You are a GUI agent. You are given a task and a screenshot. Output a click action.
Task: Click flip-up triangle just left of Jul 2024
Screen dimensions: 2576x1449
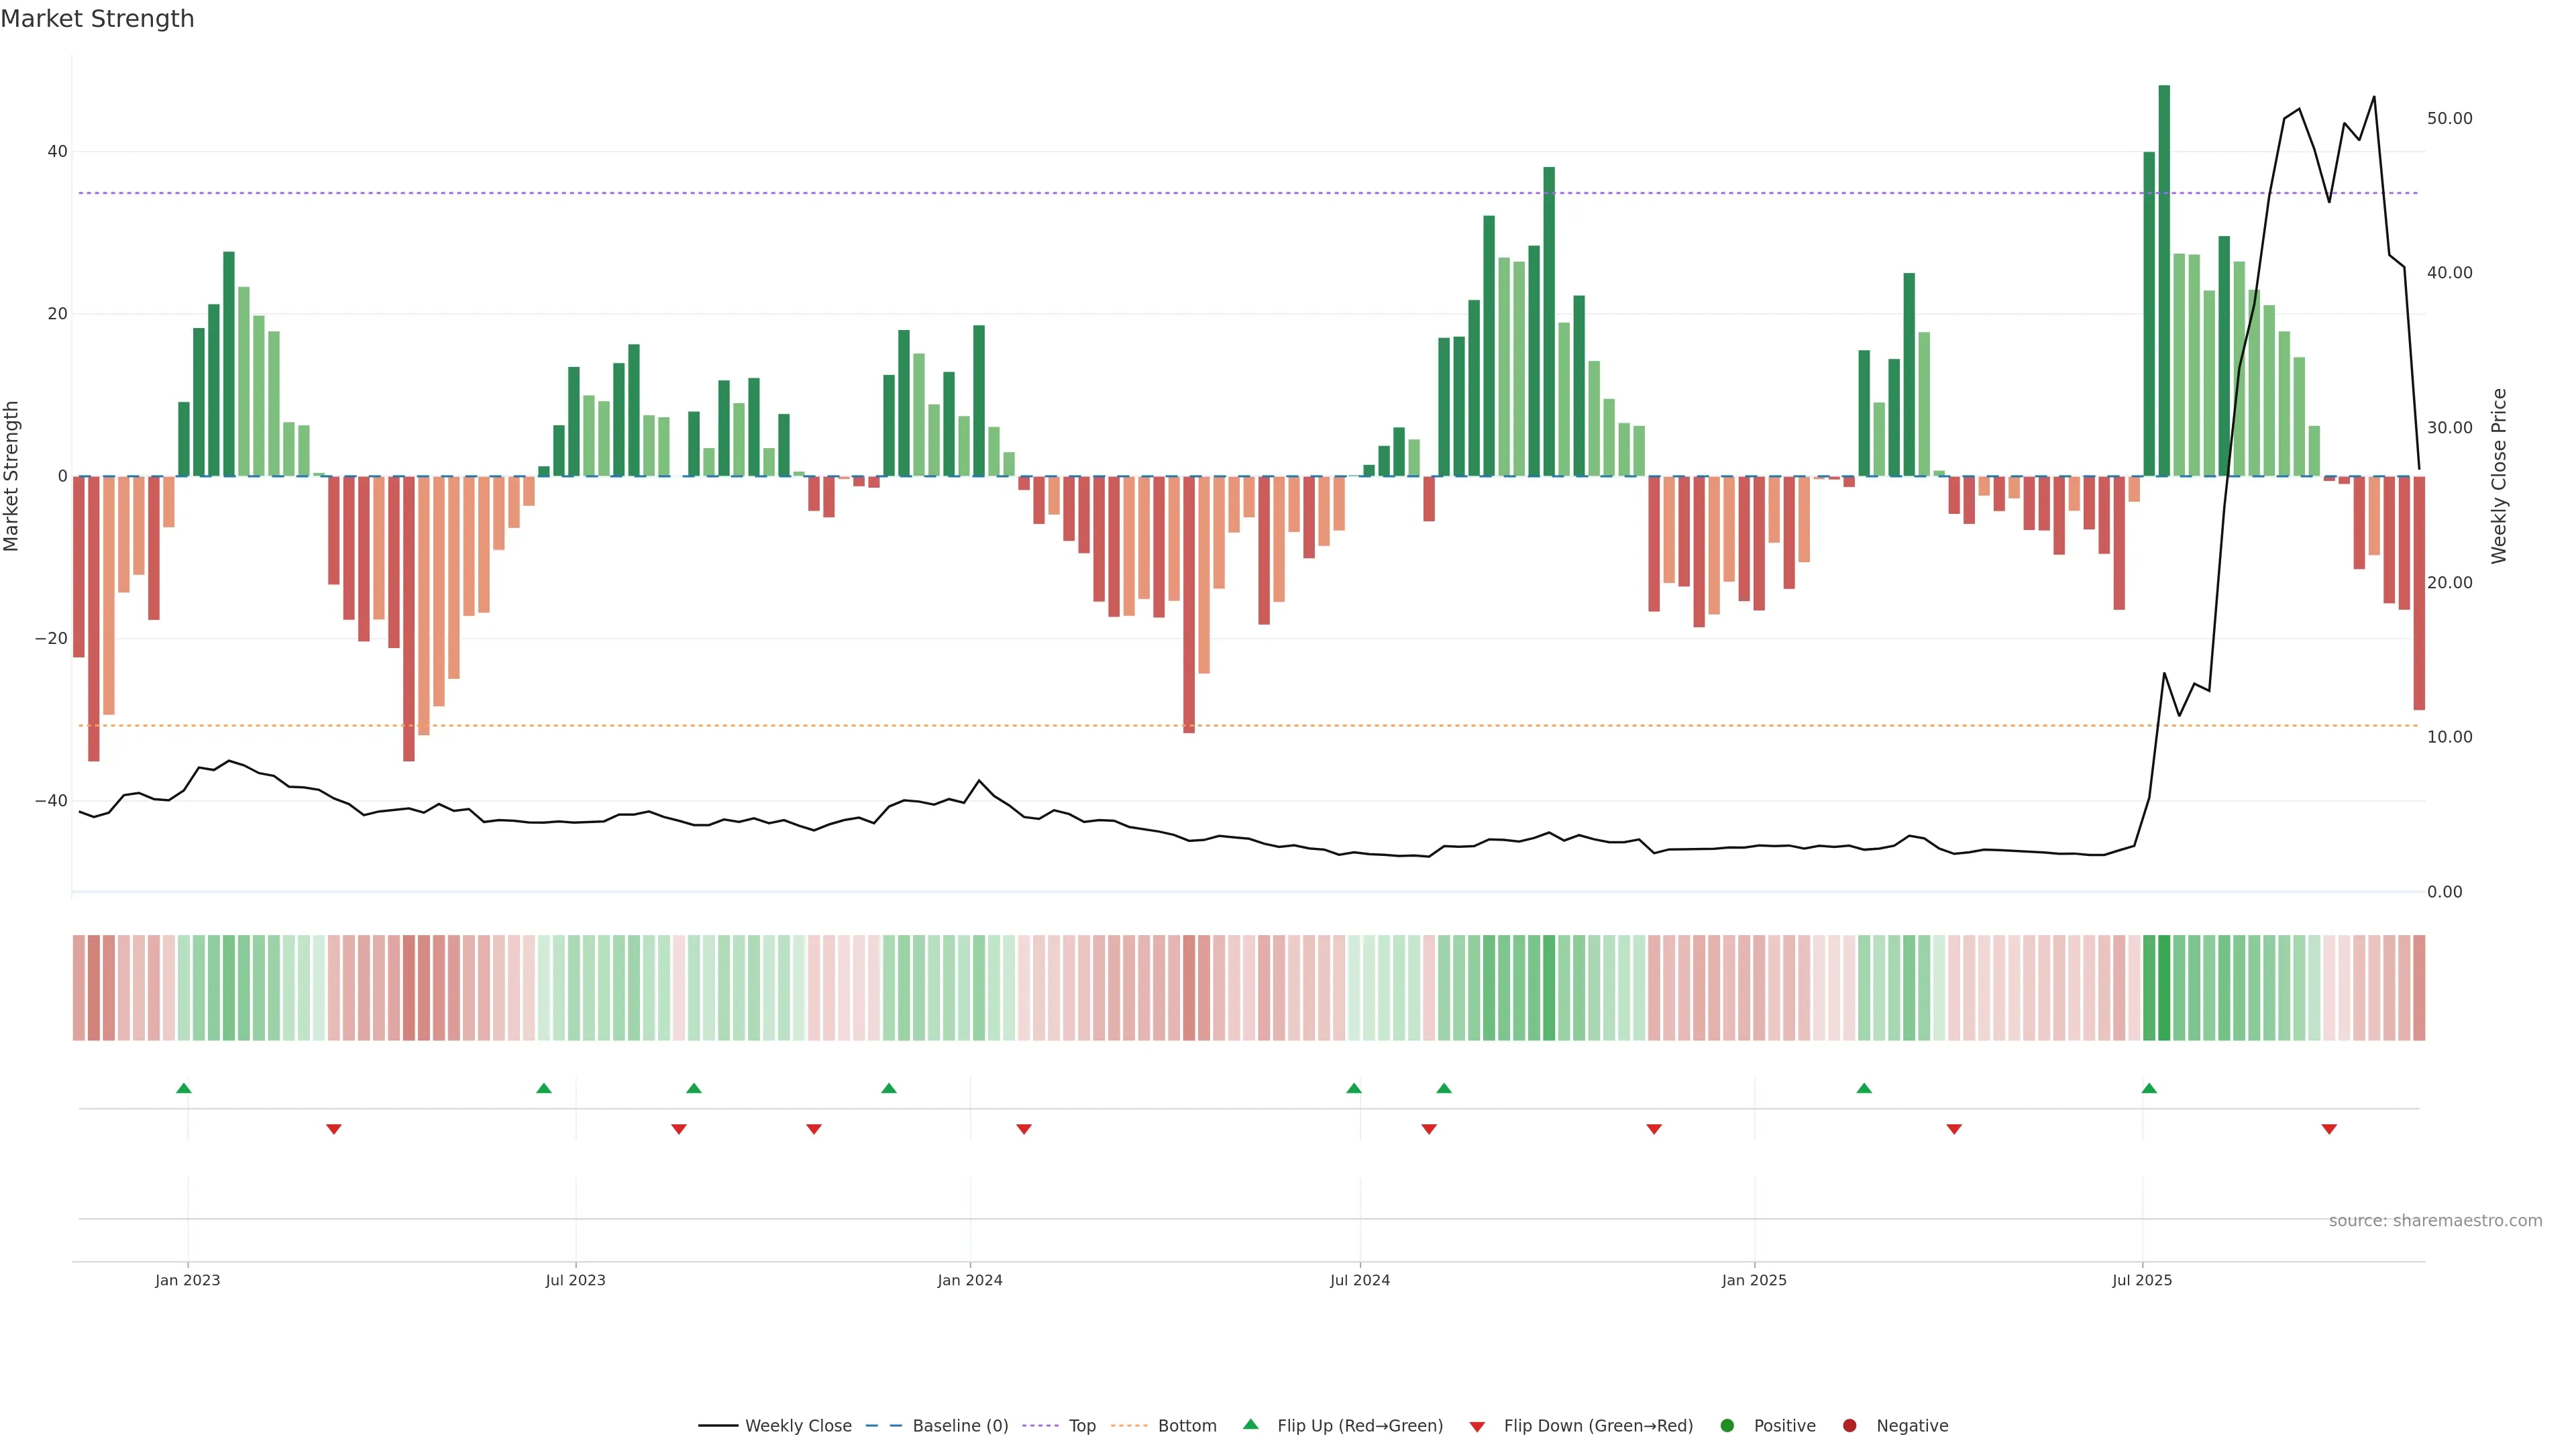click(1354, 1088)
